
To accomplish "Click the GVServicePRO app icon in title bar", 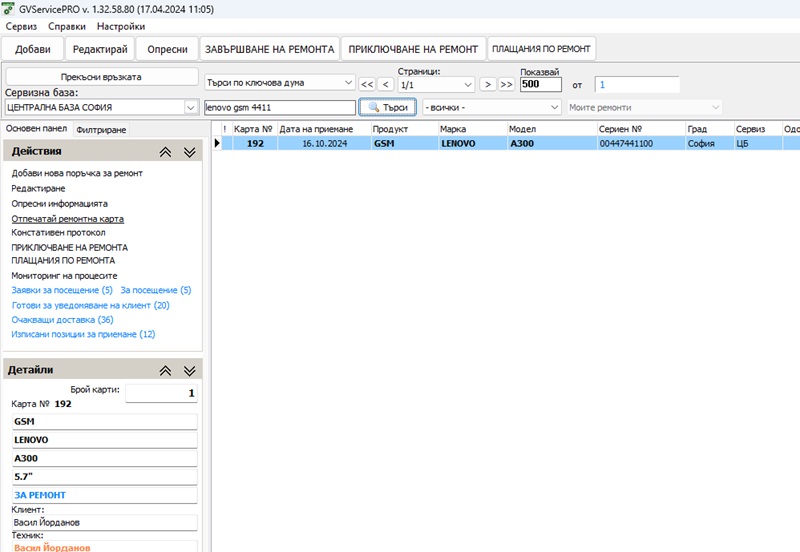I will 8,8.
